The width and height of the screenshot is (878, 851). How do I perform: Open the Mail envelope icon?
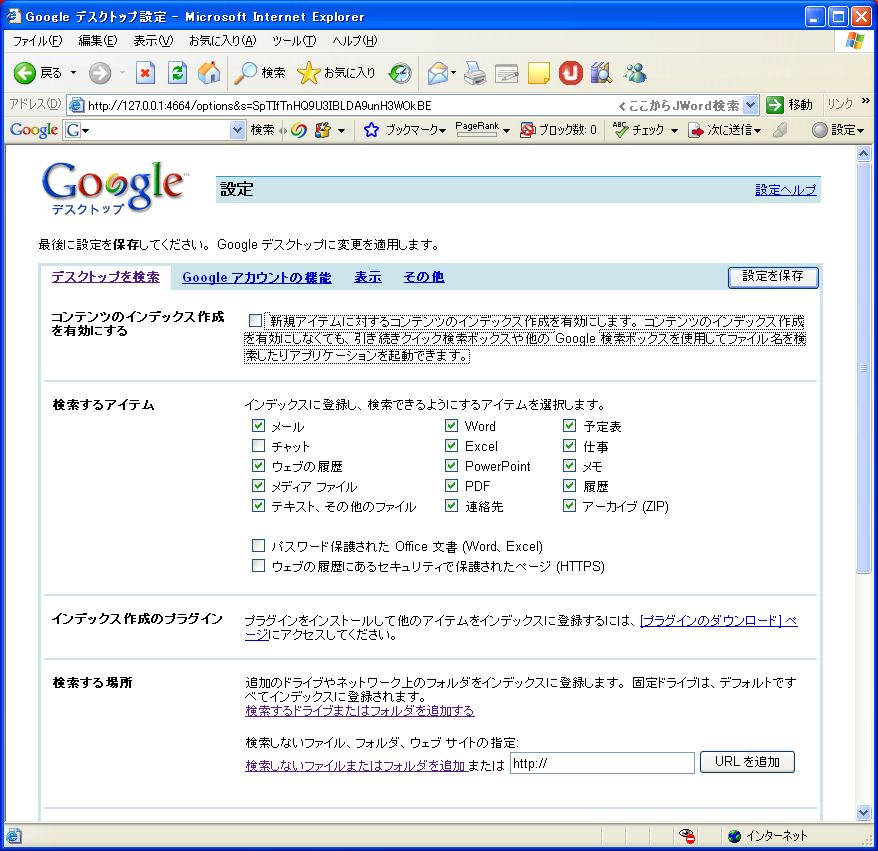438,73
